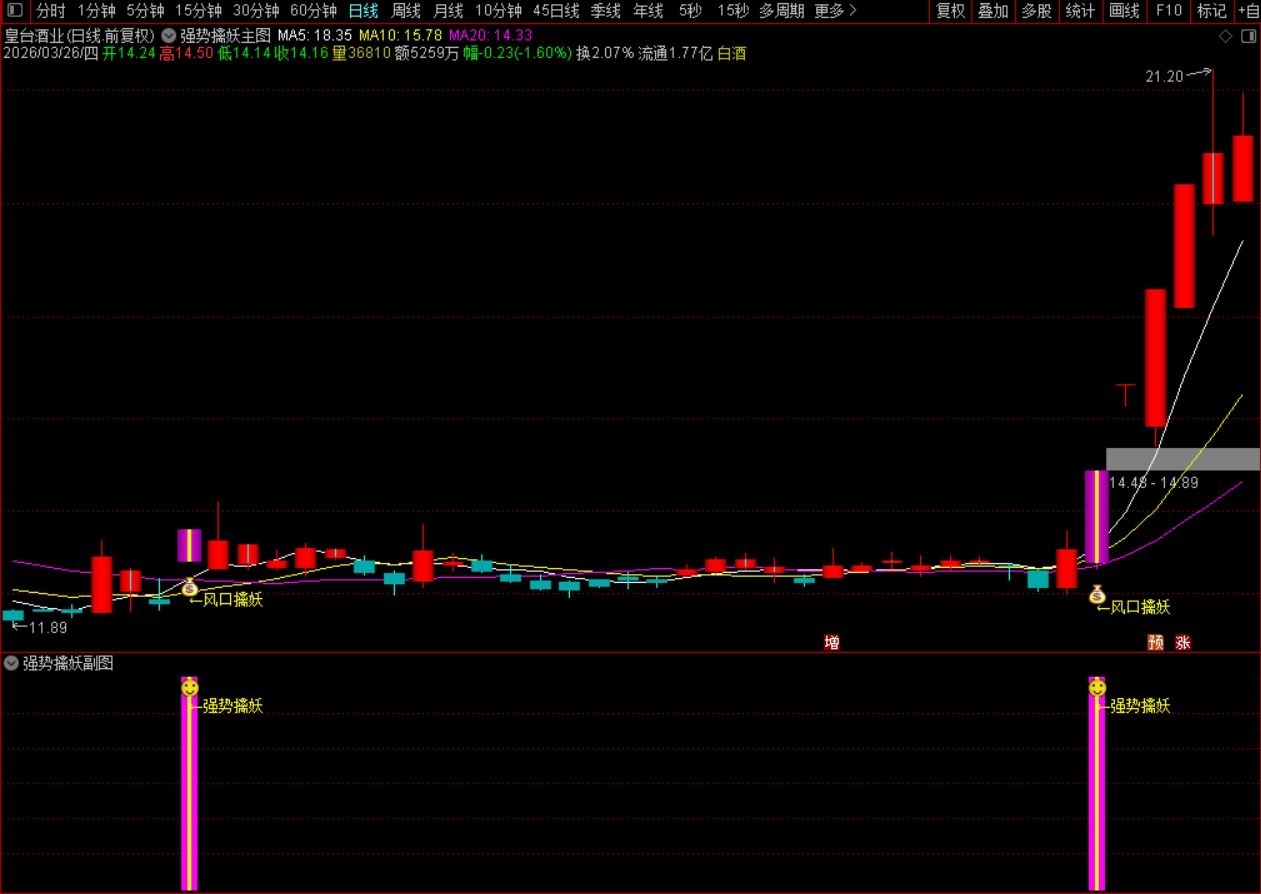The width and height of the screenshot is (1261, 894).
Task: Click the MA5: 18.35 label
Action: coord(315,35)
